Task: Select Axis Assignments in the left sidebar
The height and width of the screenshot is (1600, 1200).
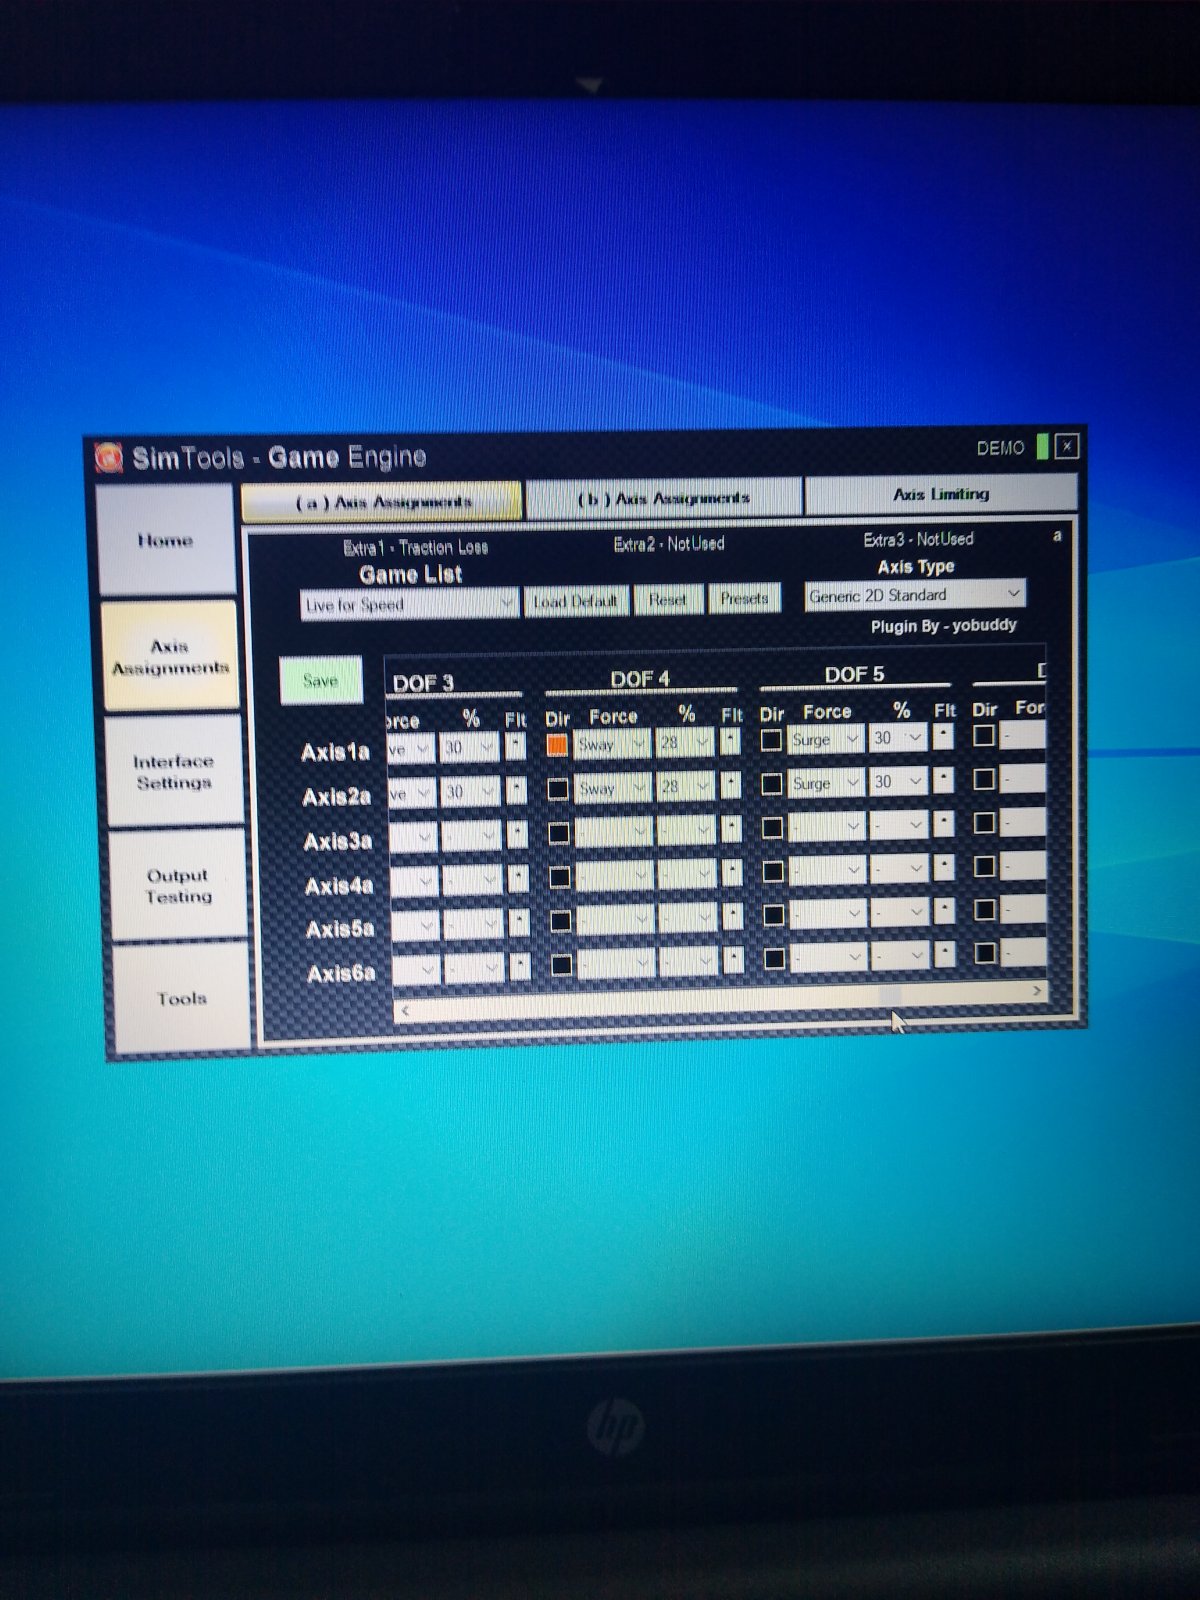Action: click(x=170, y=657)
